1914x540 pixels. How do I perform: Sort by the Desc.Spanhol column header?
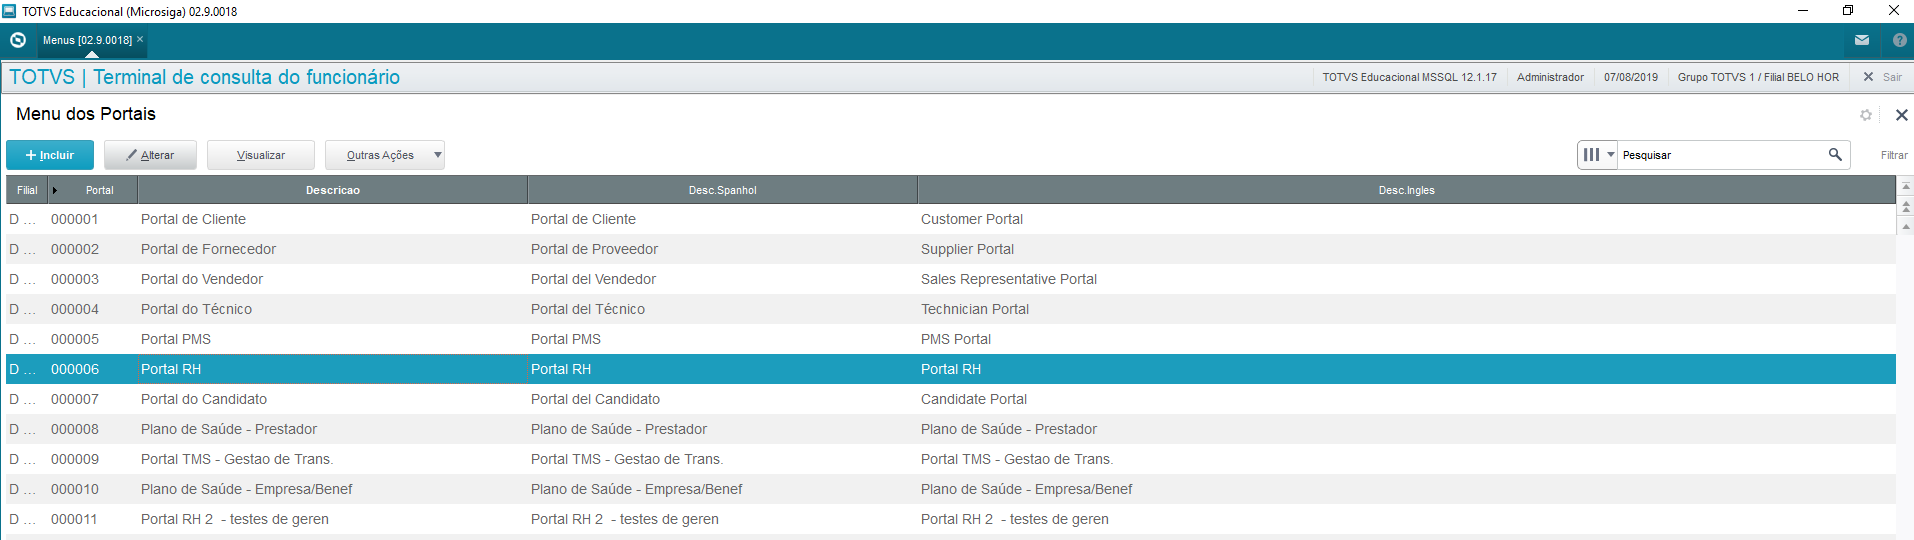click(723, 190)
